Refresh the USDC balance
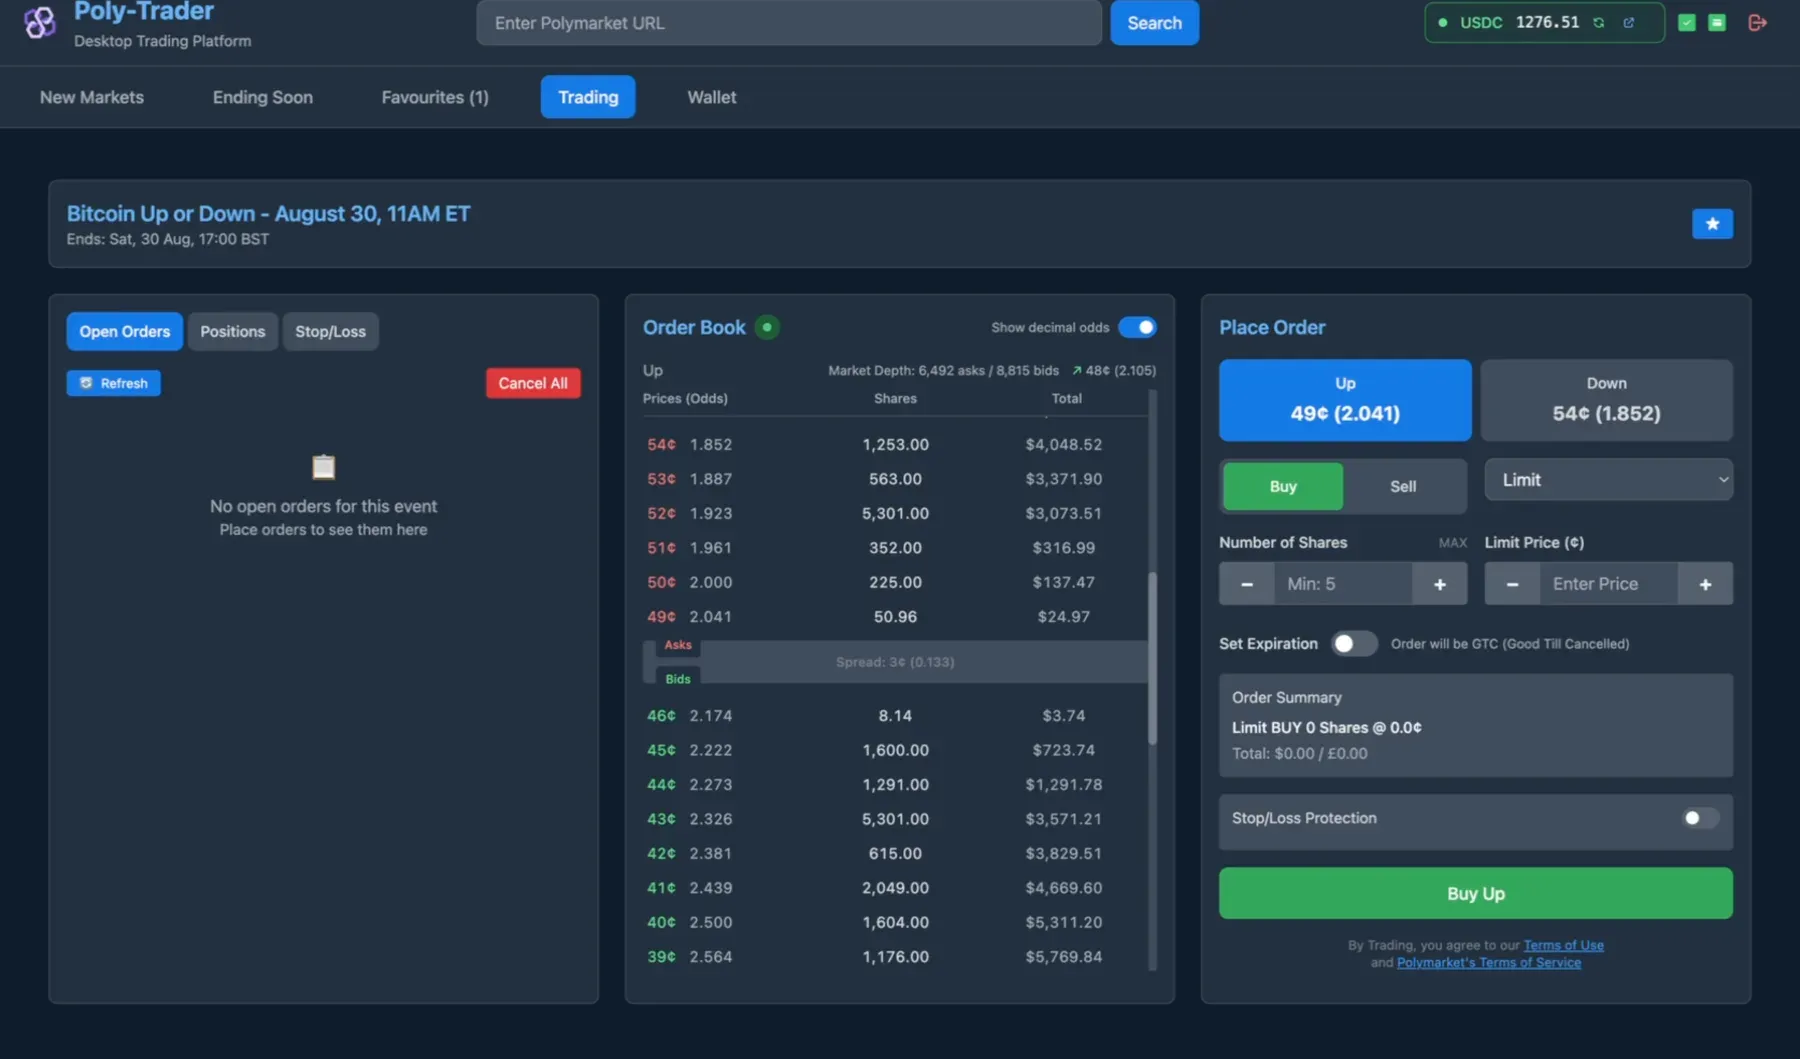This screenshot has width=1800, height=1059. pos(1599,22)
